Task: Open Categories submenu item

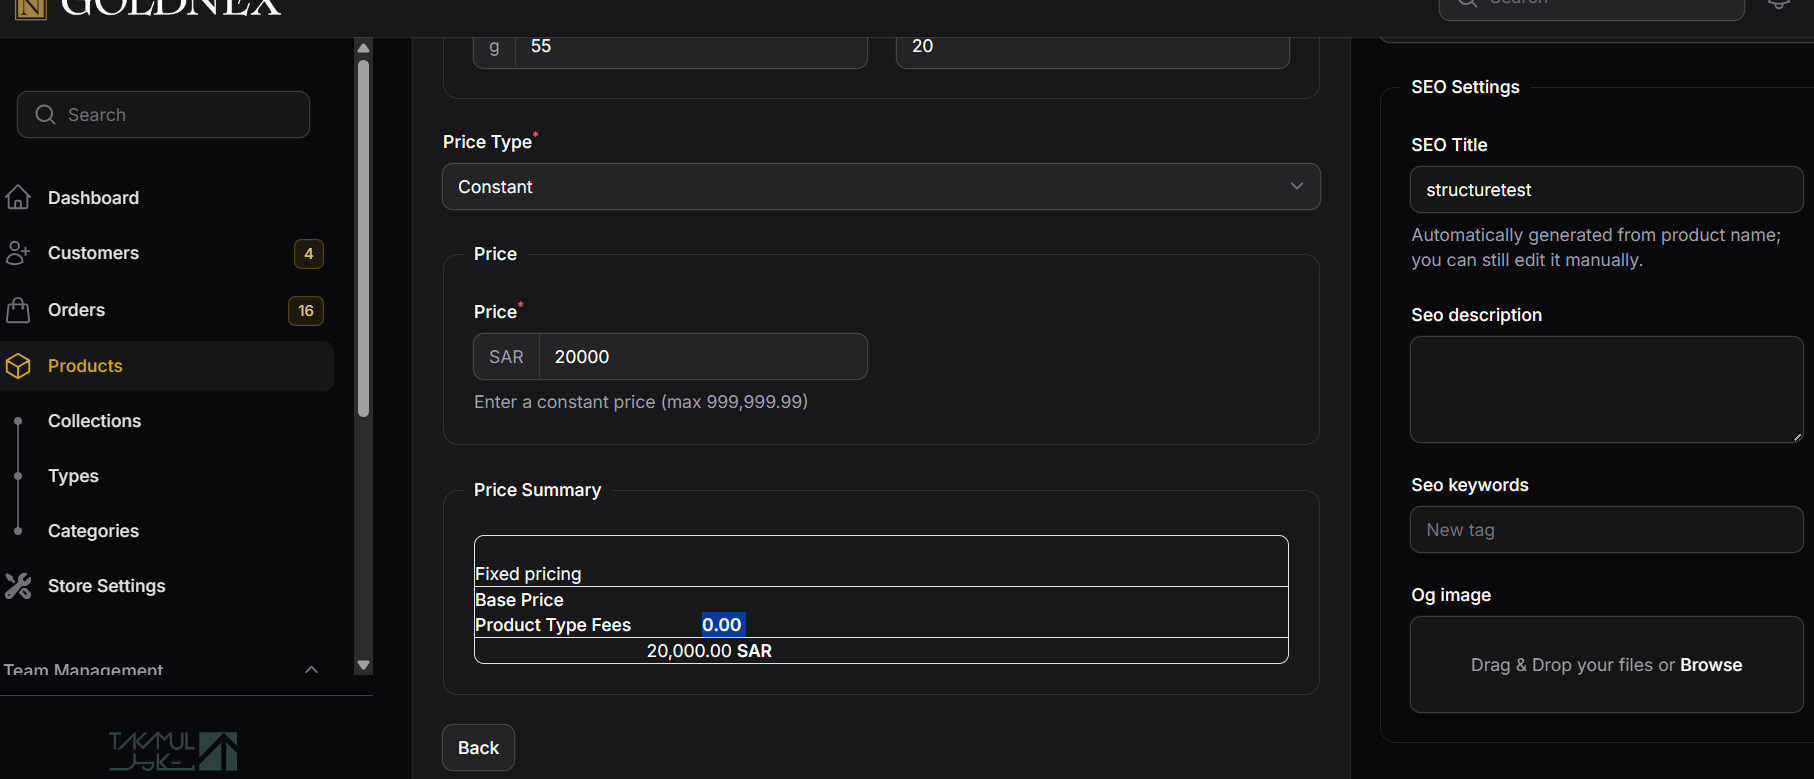Action: point(93,531)
